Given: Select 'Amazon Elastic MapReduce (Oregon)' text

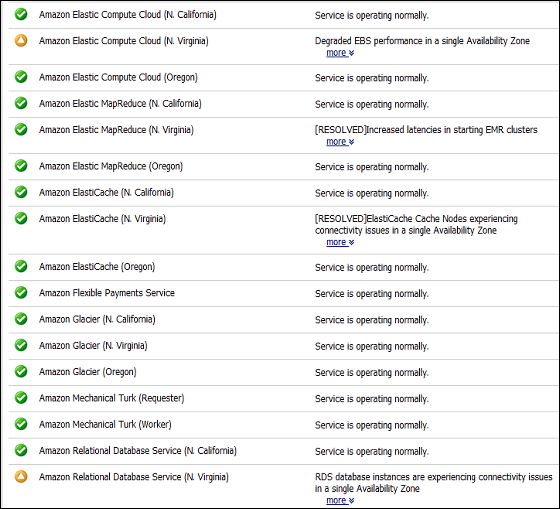Looking at the screenshot, I should (x=111, y=166).
